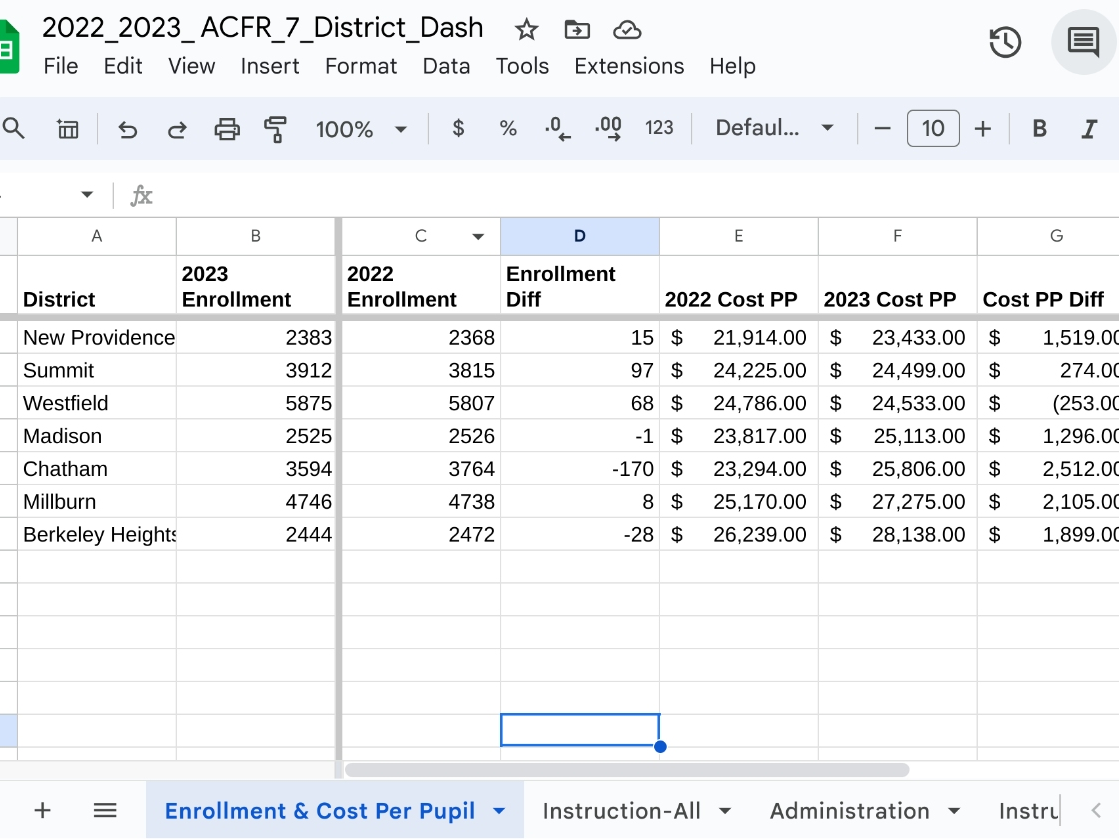Decrease decimal places icon
Image resolution: width=1119 pixels, height=839 pixels.
[x=557, y=129]
